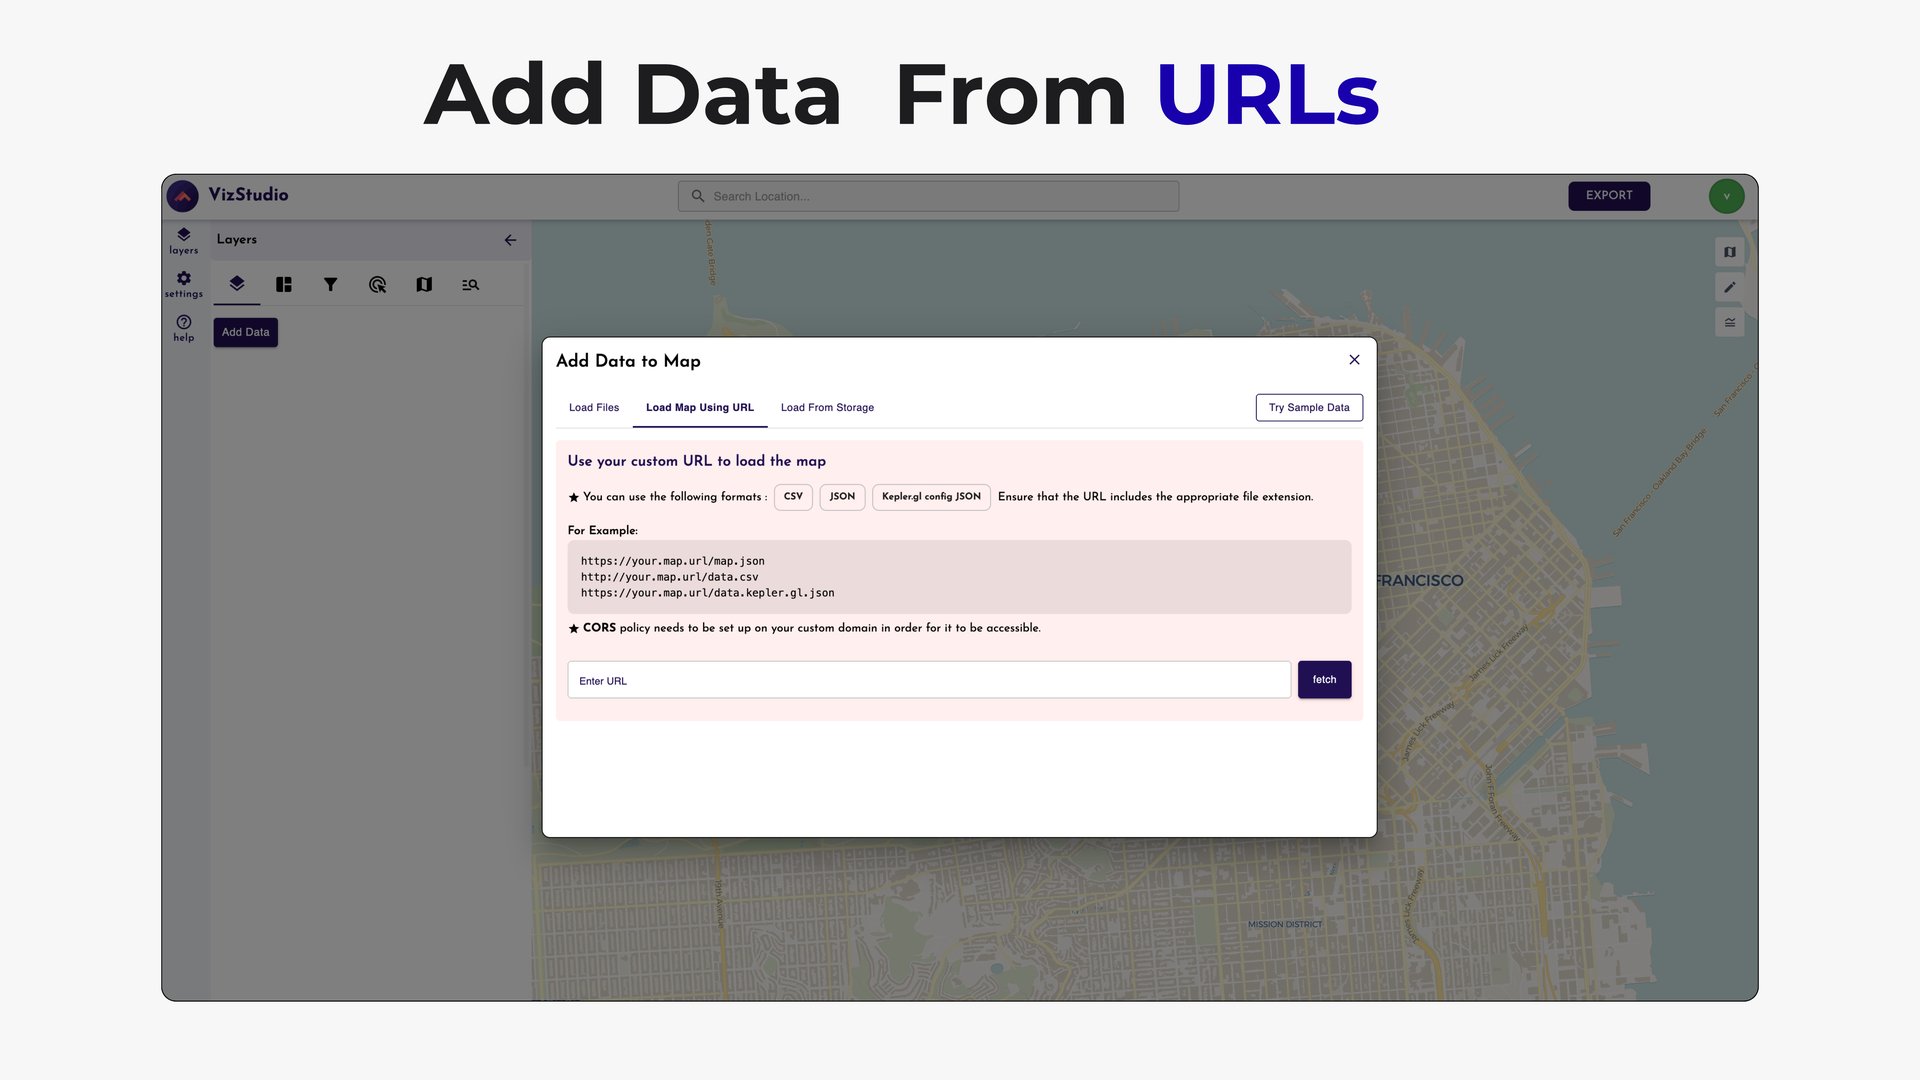Image resolution: width=1920 pixels, height=1080 pixels.
Task: Click the Try Sample Data button
Action: coord(1309,407)
